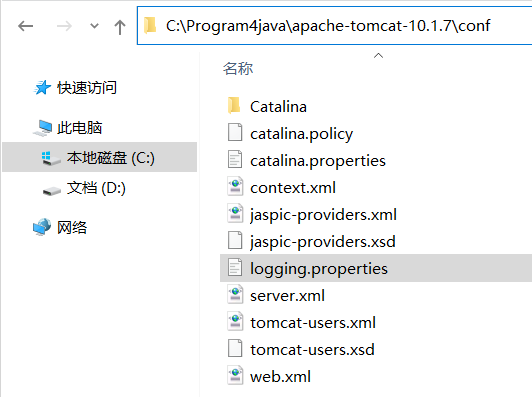Go up one folder level
Viewport: 532px width, 397px height.
click(120, 27)
